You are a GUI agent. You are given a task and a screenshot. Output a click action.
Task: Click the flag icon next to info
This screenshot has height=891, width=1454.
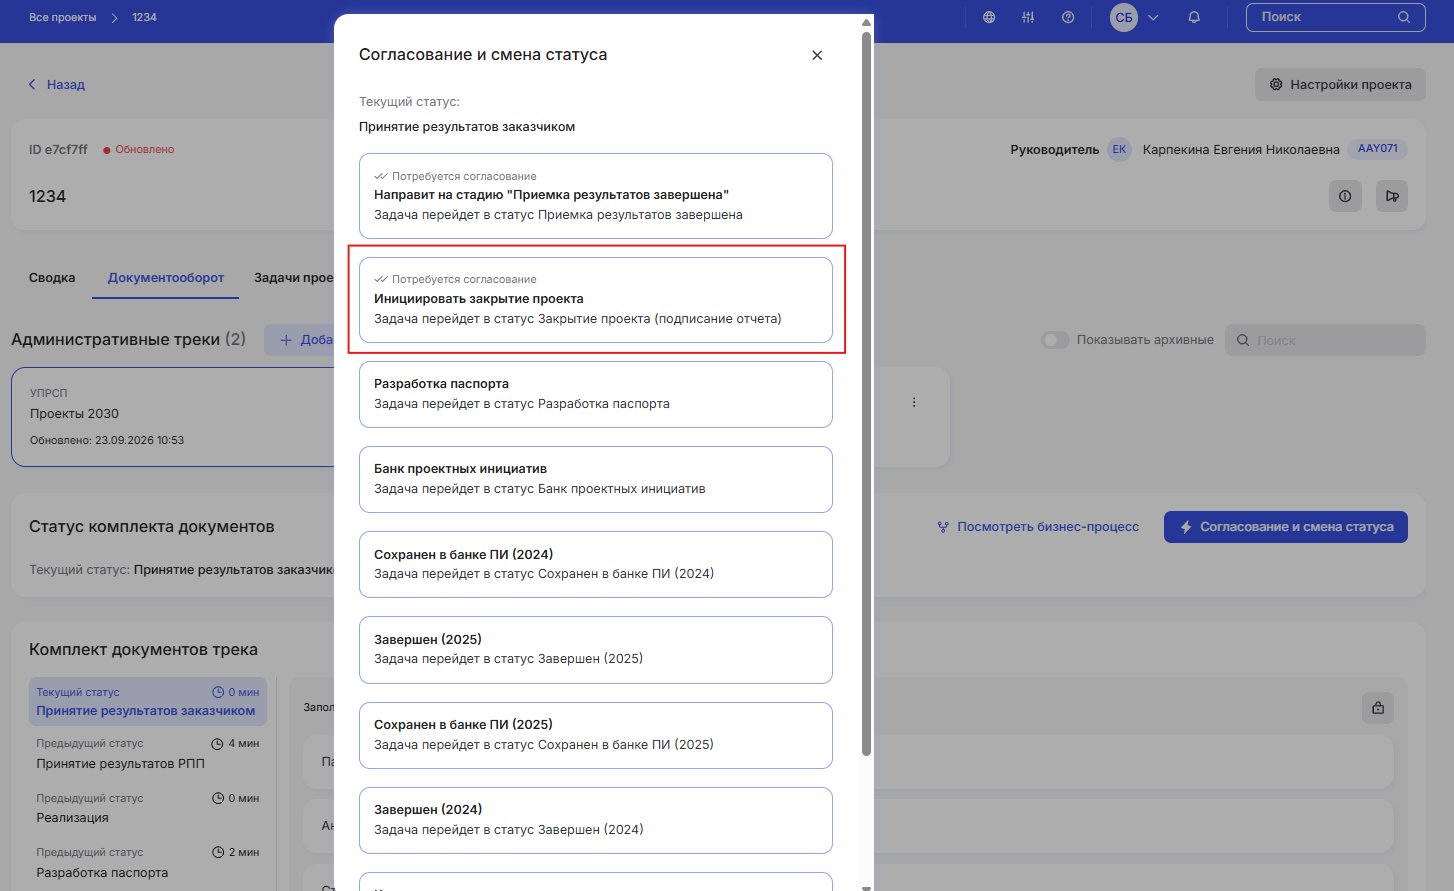click(1392, 196)
